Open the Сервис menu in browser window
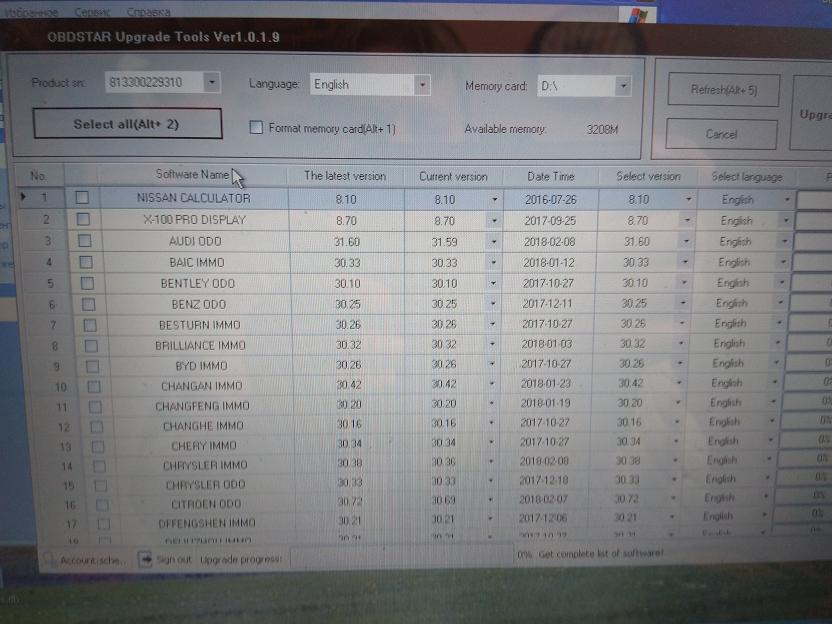Screen dimensions: 832x624 click(x=92, y=12)
